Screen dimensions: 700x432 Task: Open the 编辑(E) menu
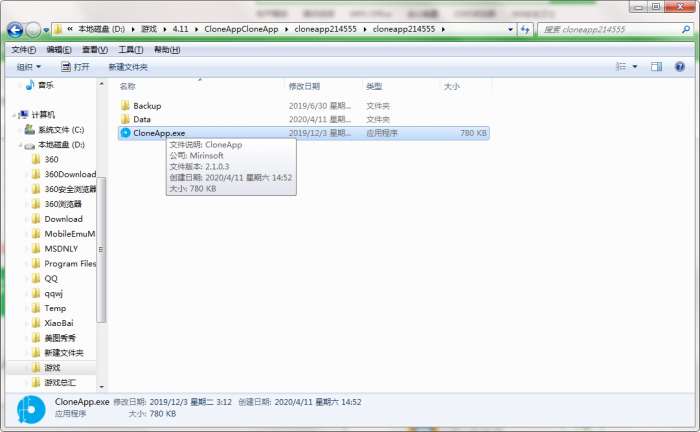59,50
